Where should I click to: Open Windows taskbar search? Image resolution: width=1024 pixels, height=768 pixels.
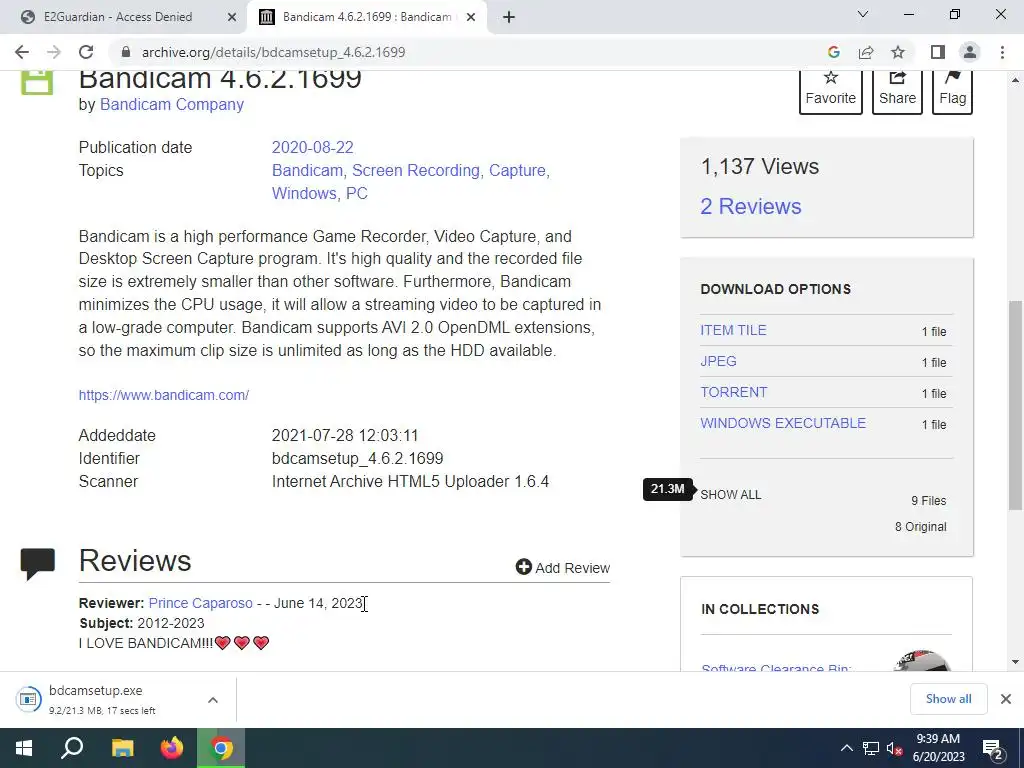pyautogui.click(x=72, y=748)
